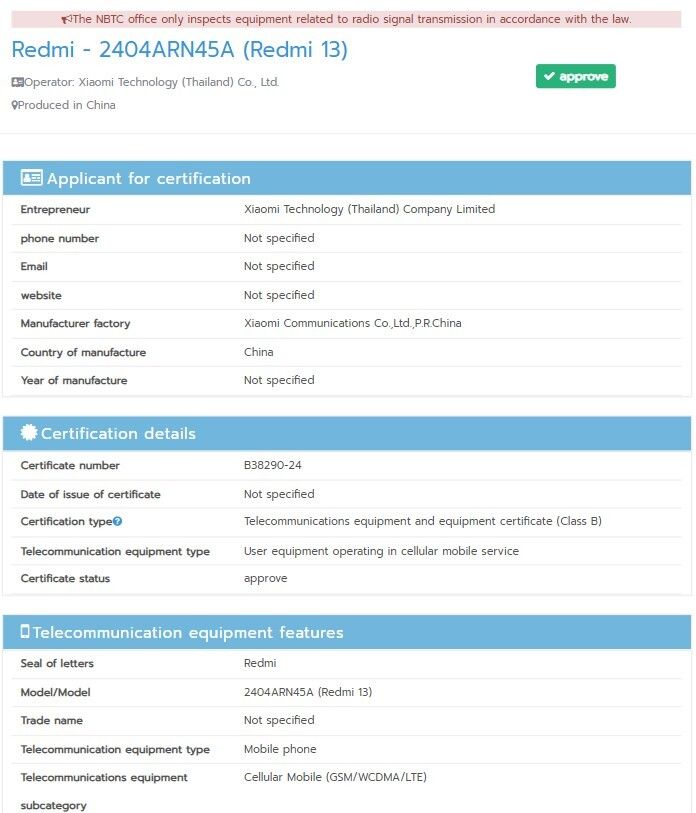
Task: Select the Telecommunication equipment features section header
Action: pos(347,632)
